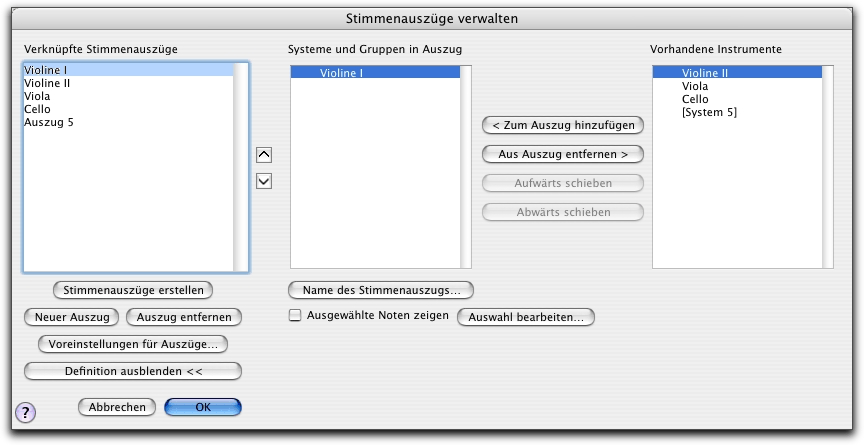Enable Ausgewählte Noten zeigen checkbox
The width and height of the screenshot is (864, 445).
295,316
